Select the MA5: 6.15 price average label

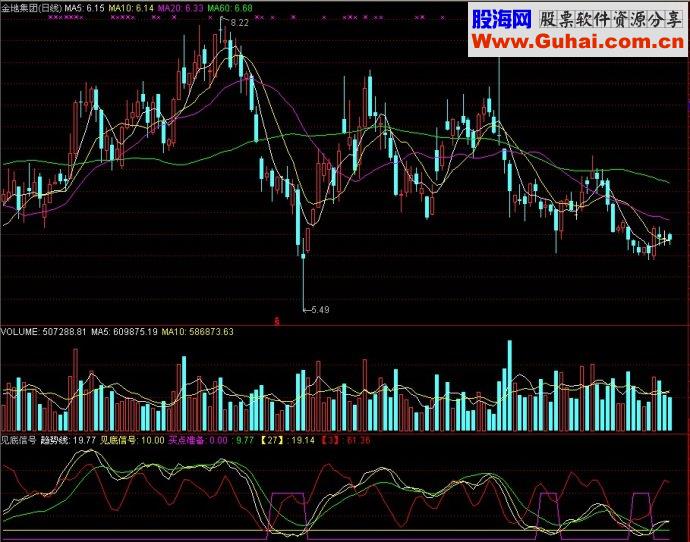click(85, 8)
